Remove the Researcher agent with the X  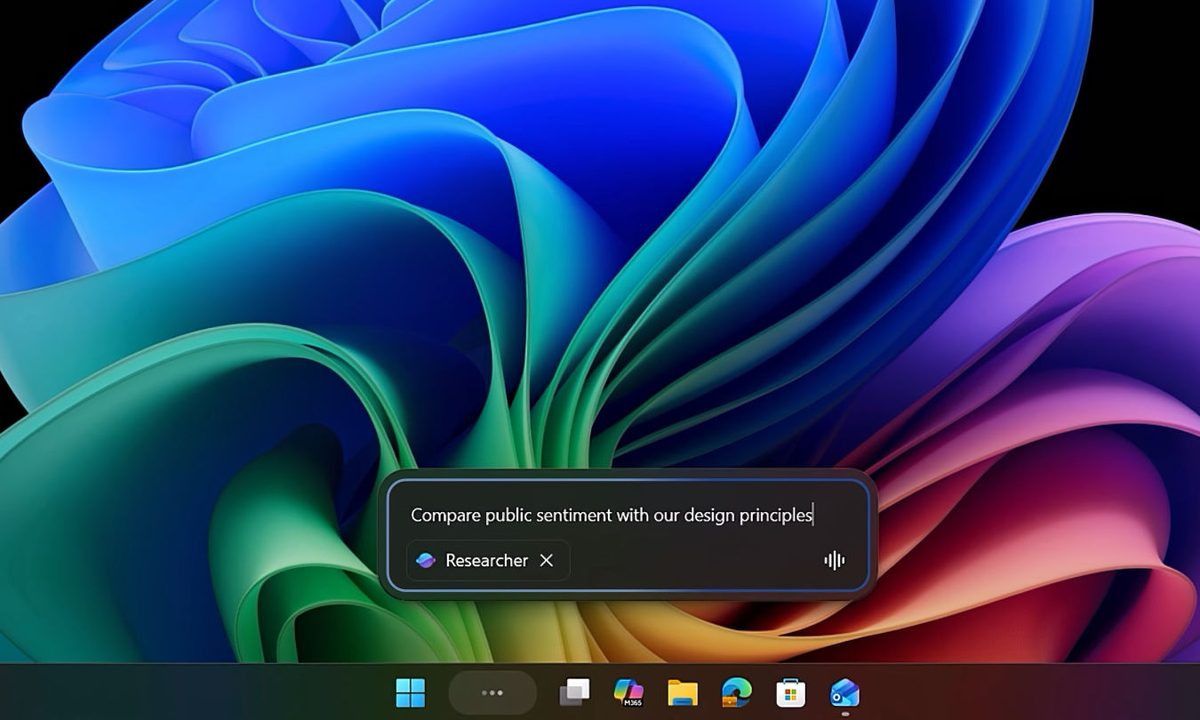click(546, 561)
